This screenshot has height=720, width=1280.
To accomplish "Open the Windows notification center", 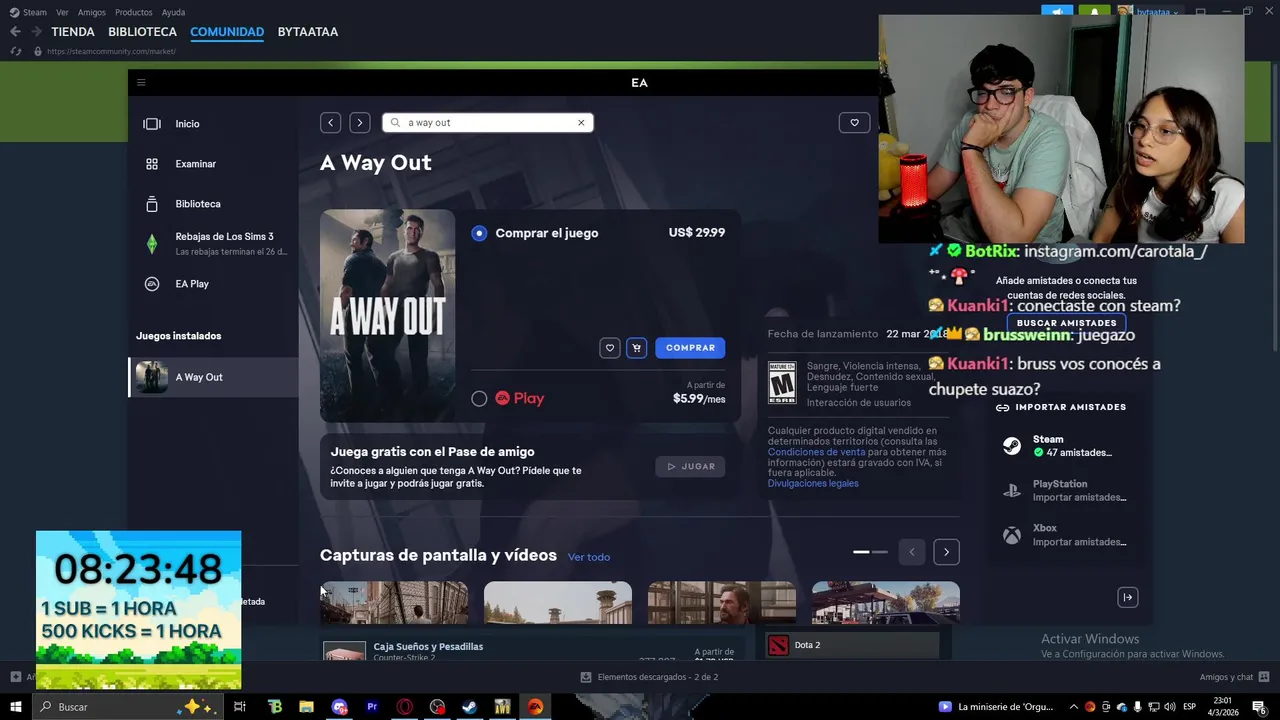I will (1259, 707).
